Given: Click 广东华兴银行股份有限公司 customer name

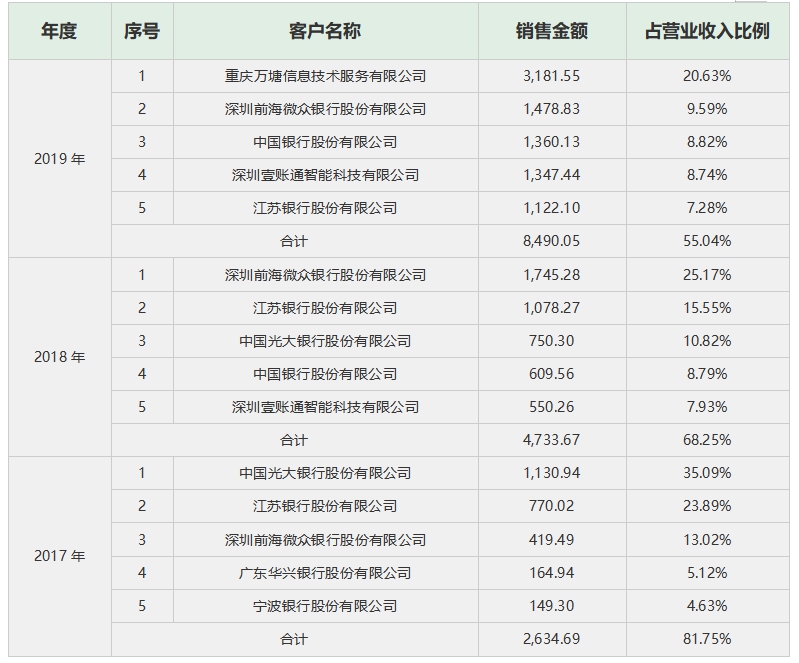Looking at the screenshot, I should 325,573.
